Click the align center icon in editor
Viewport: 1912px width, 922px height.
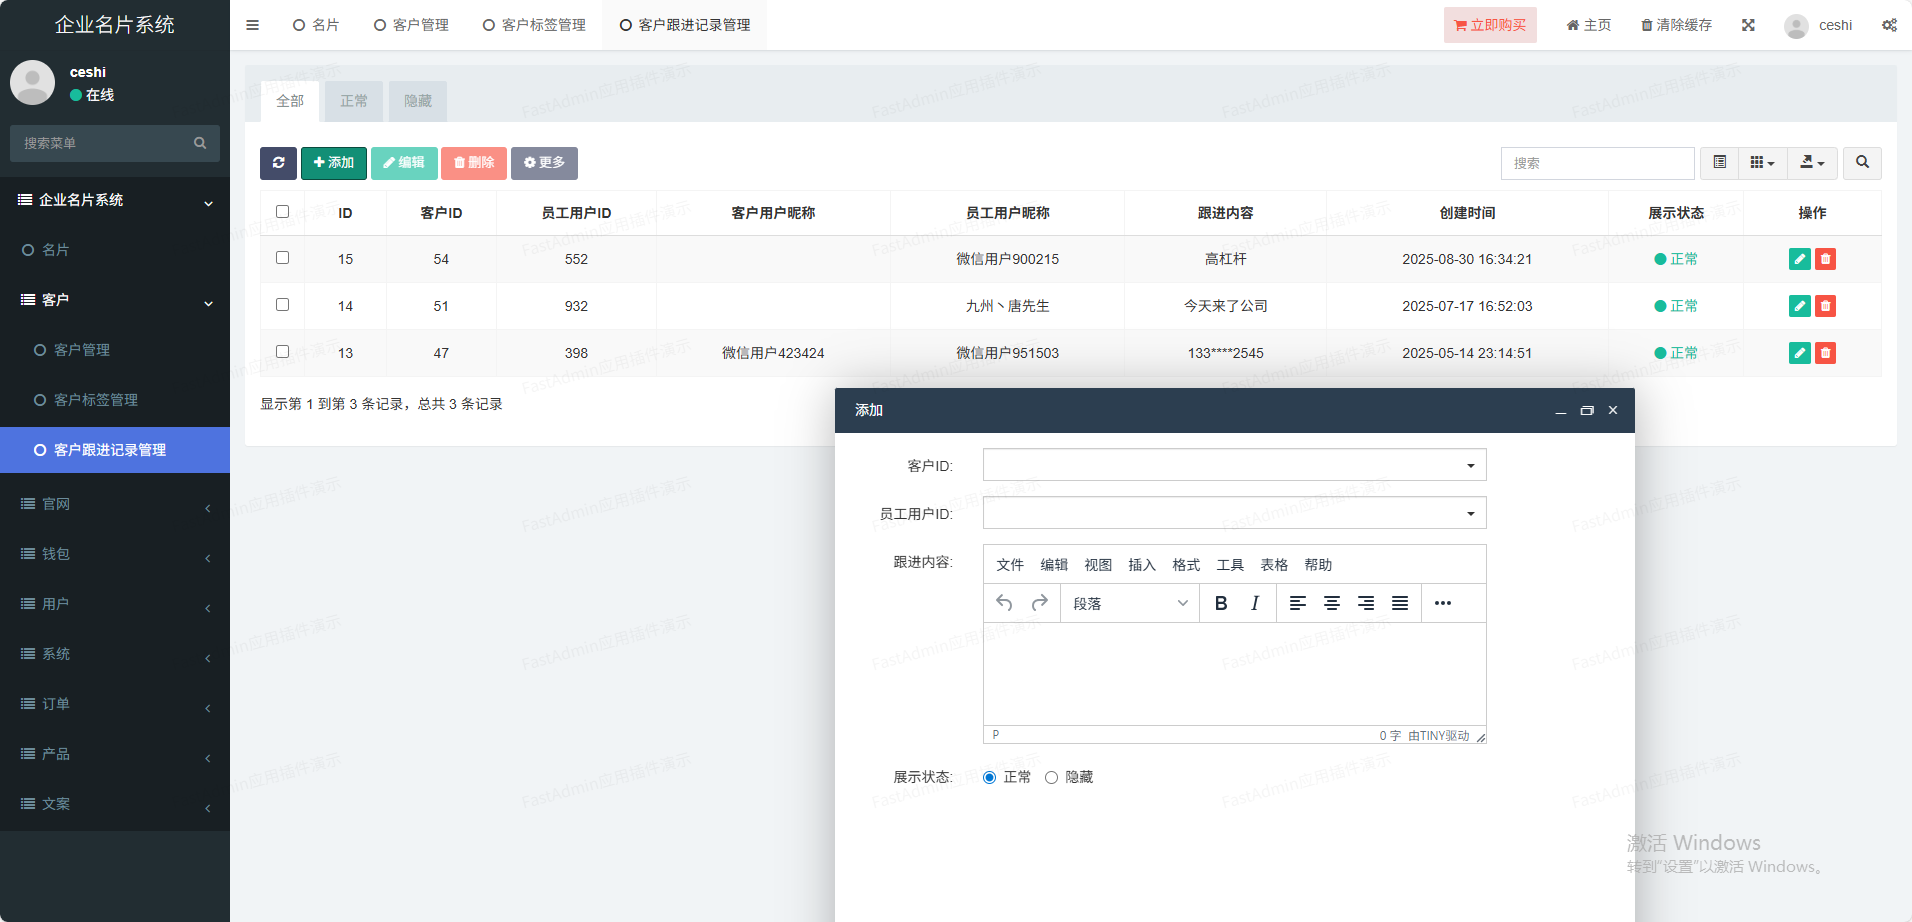pyautogui.click(x=1332, y=603)
